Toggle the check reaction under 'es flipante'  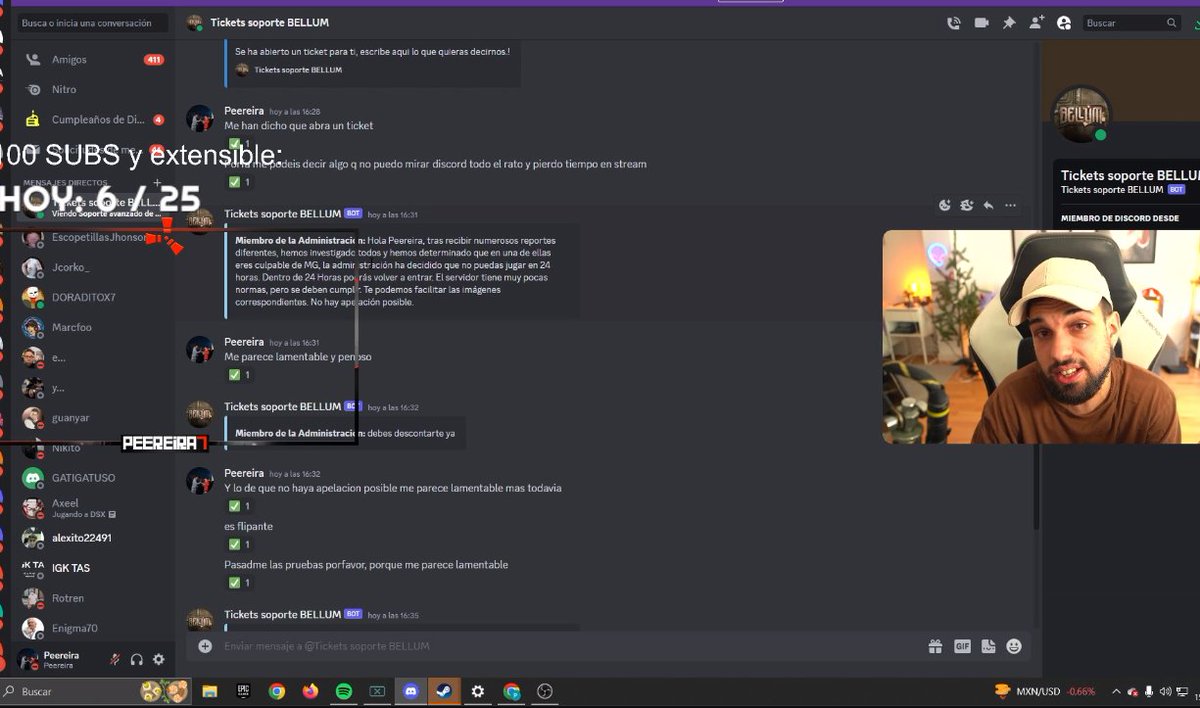(x=239, y=544)
